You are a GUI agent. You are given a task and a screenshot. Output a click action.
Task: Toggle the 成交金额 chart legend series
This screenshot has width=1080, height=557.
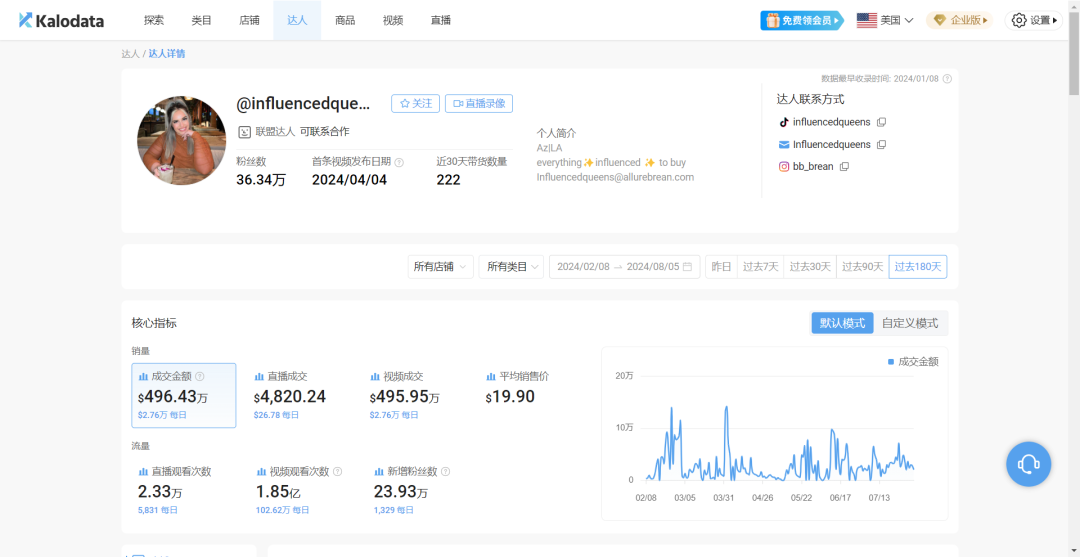click(912, 362)
